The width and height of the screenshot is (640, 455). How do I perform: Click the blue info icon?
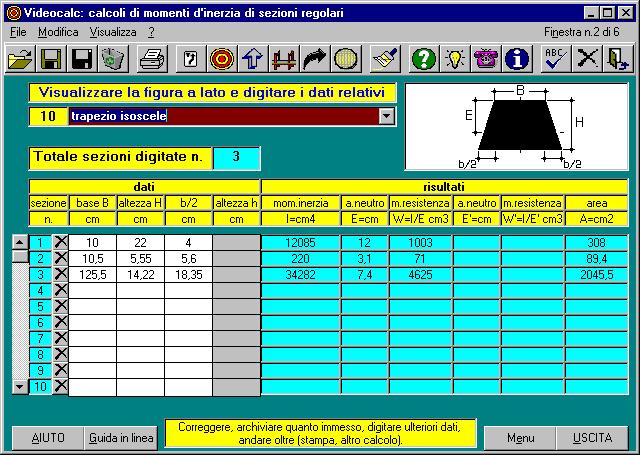click(517, 59)
